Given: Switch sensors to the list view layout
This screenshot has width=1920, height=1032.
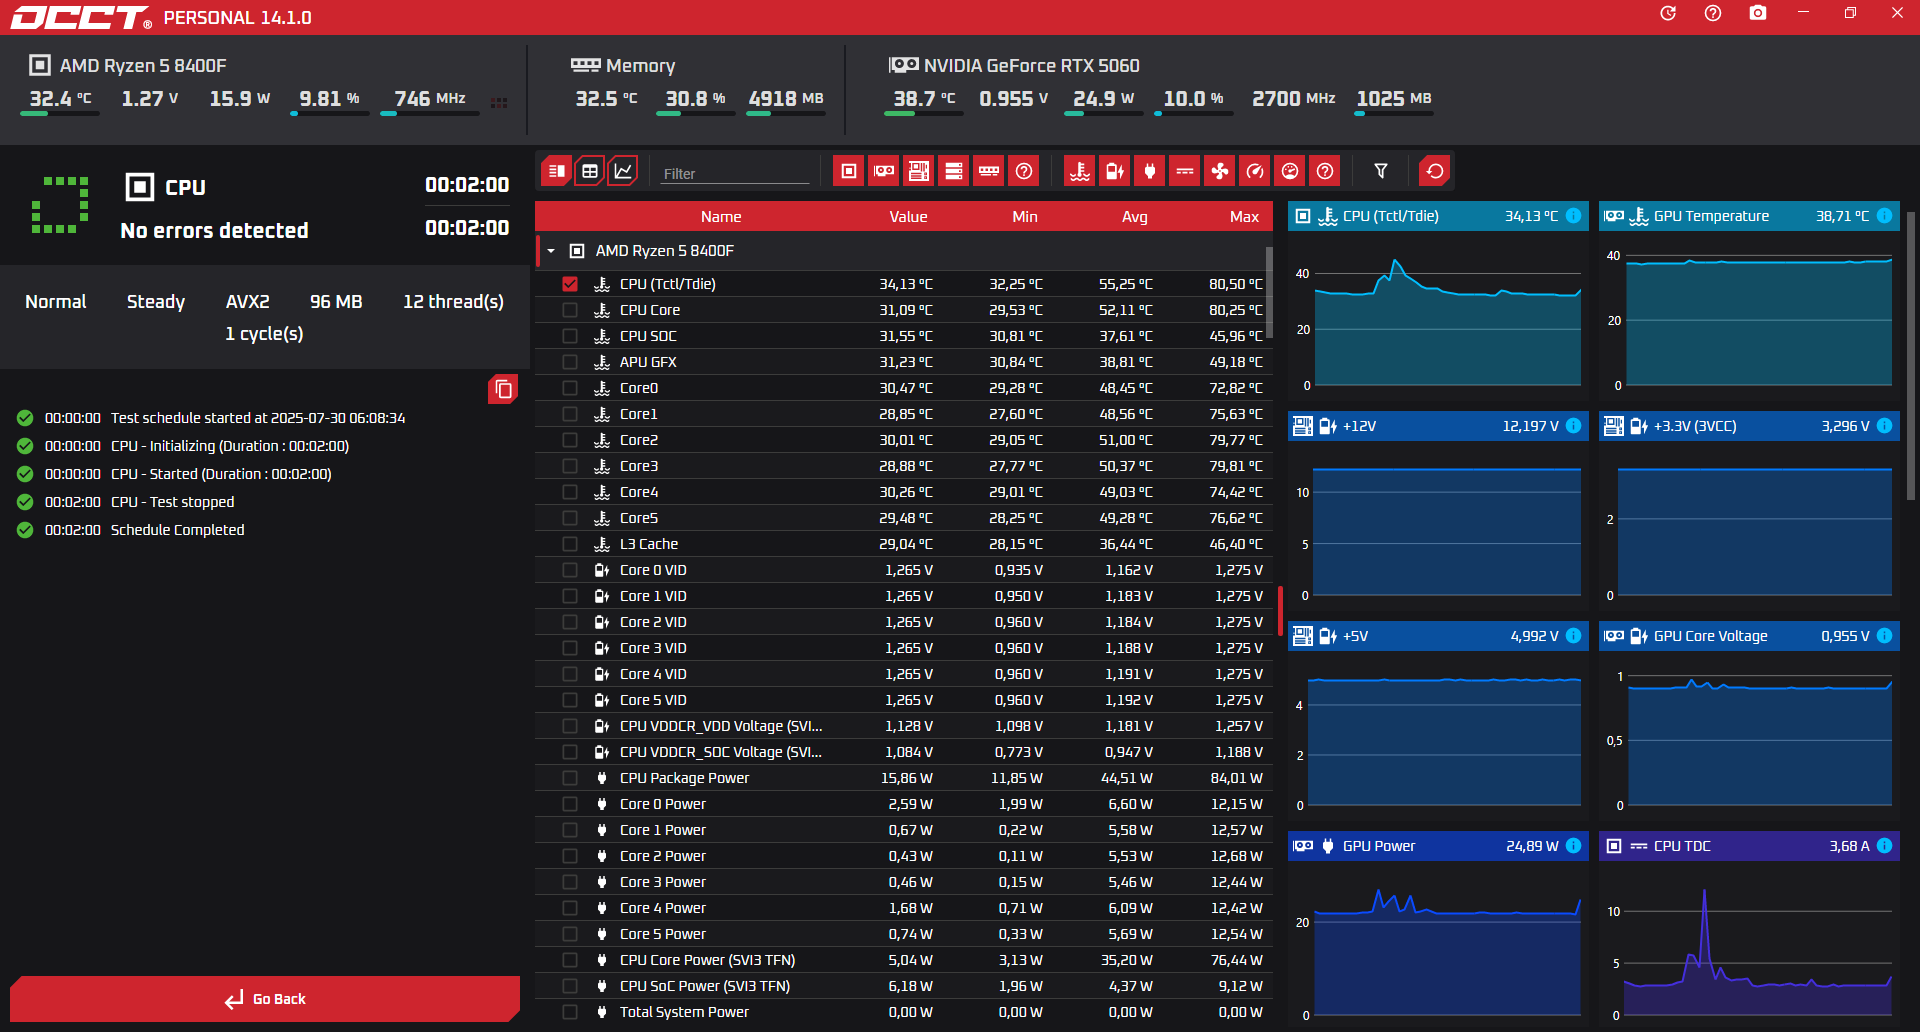Looking at the screenshot, I should [x=557, y=171].
